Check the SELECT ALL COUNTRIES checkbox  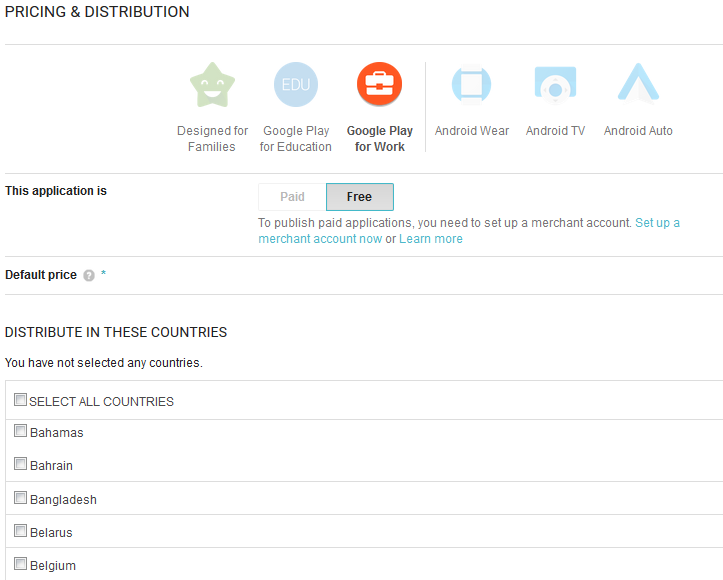[20, 400]
